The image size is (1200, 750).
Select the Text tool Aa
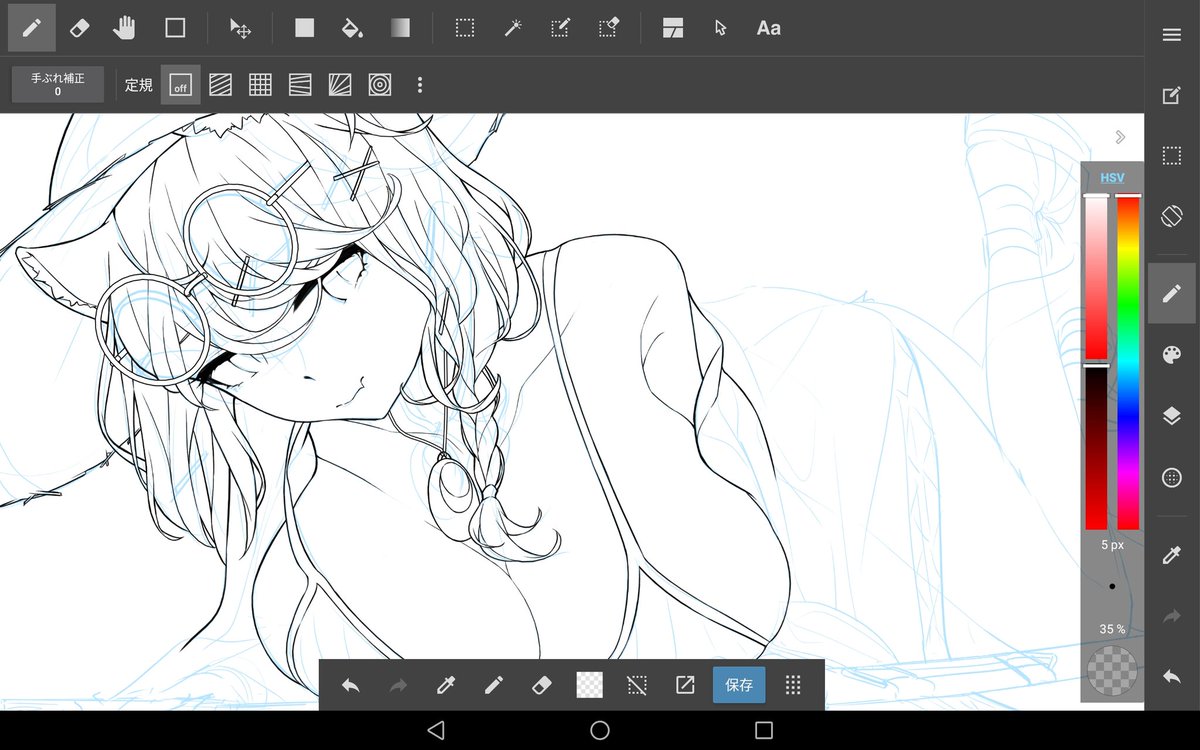(768, 28)
